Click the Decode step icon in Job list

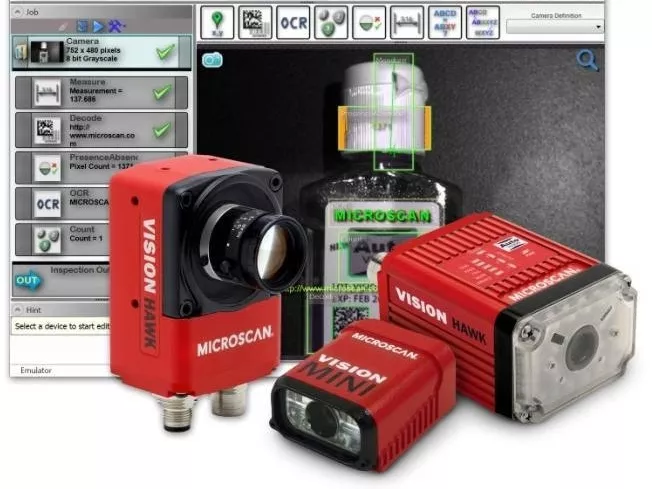(x=47, y=130)
